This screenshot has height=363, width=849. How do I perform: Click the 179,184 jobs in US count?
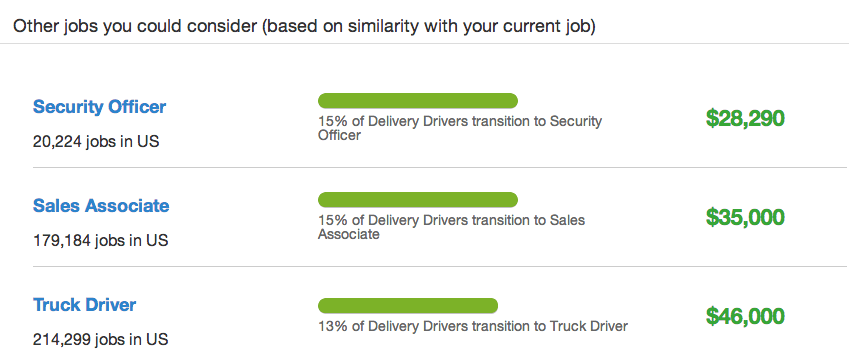click(100, 240)
